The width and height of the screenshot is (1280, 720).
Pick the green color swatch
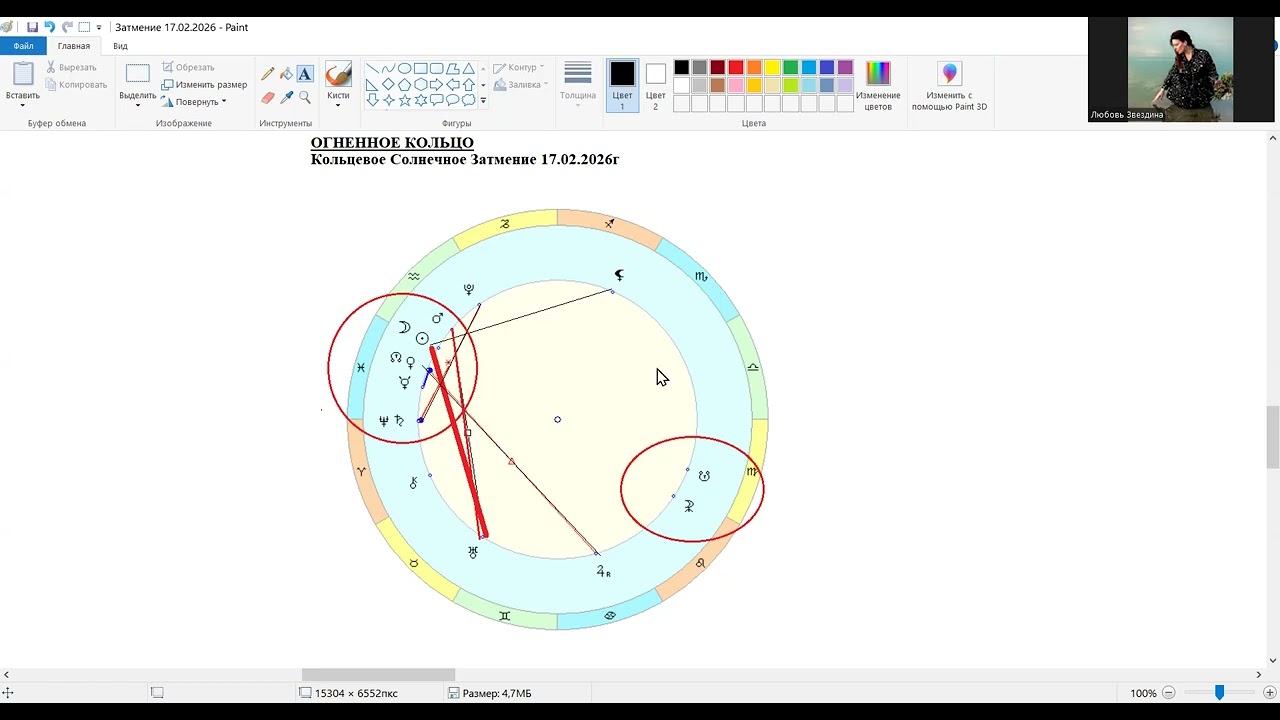point(790,68)
